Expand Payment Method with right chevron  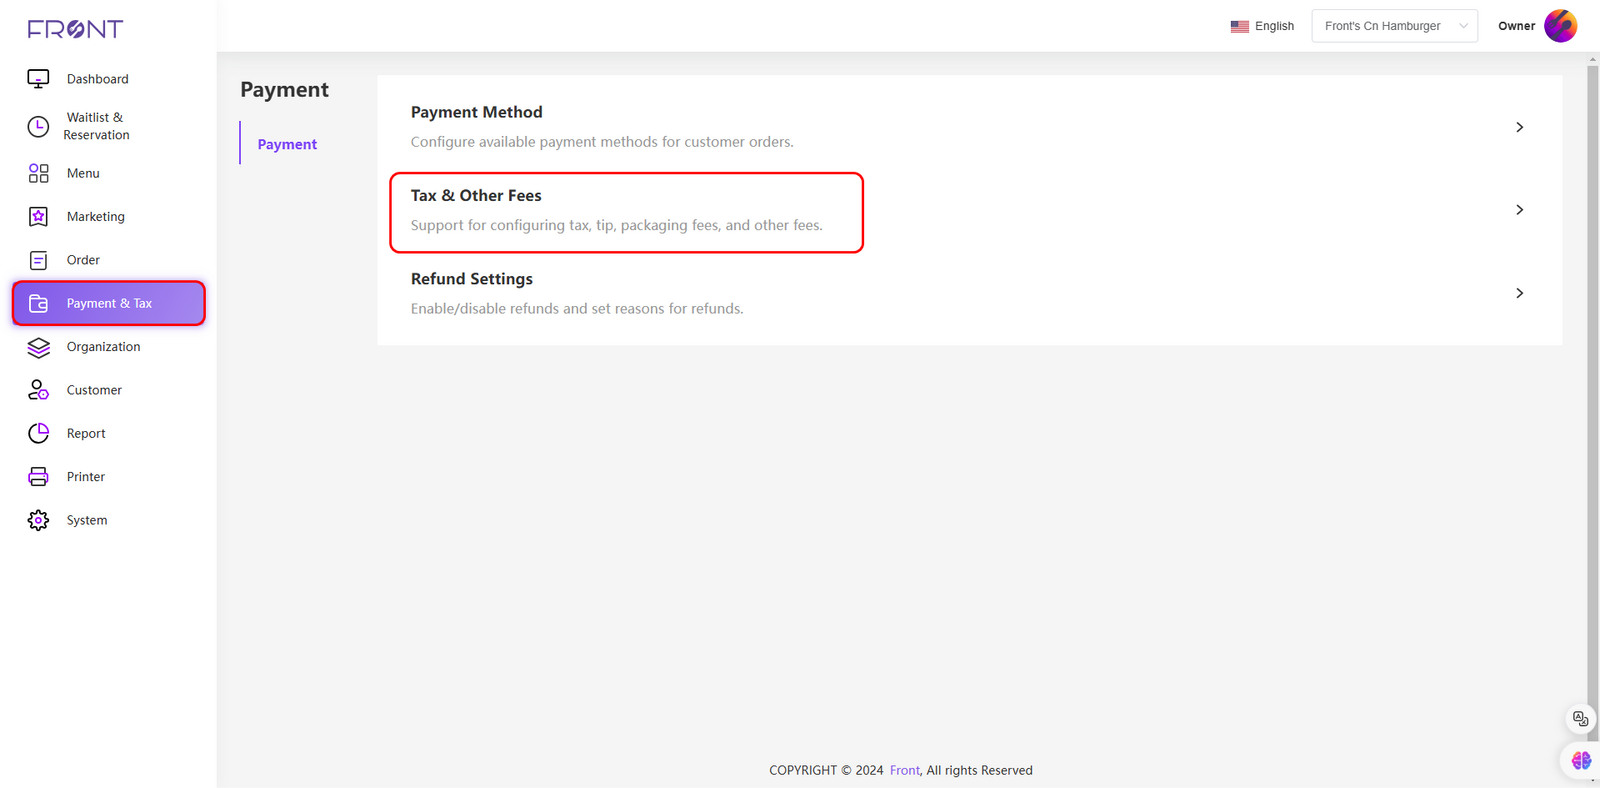click(x=1519, y=127)
